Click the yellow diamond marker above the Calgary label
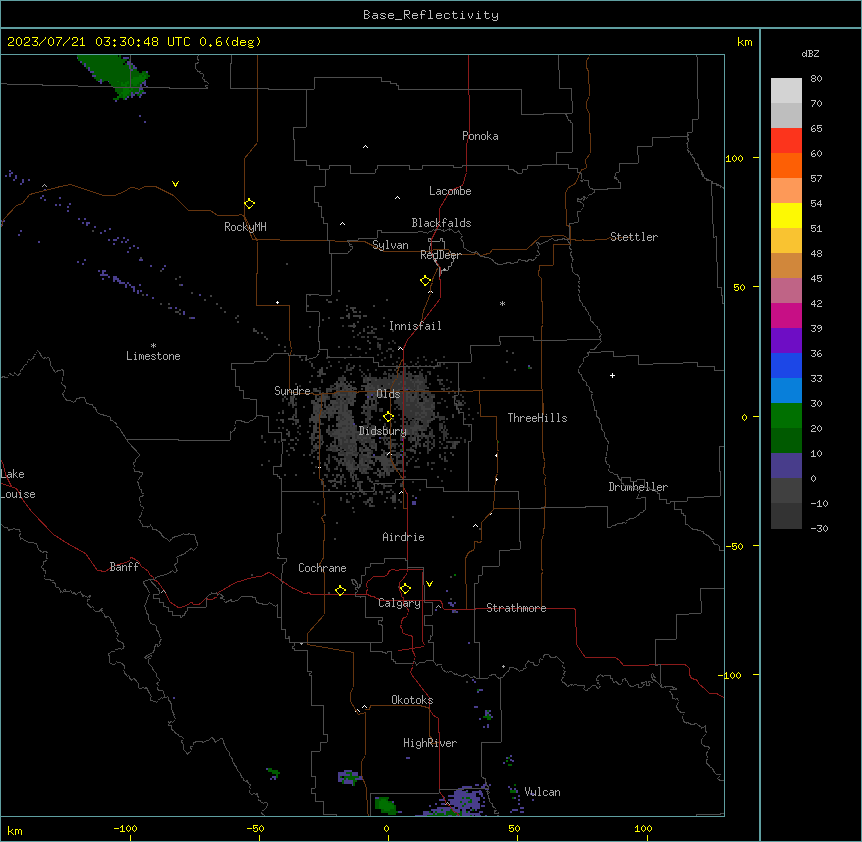 coord(405,589)
